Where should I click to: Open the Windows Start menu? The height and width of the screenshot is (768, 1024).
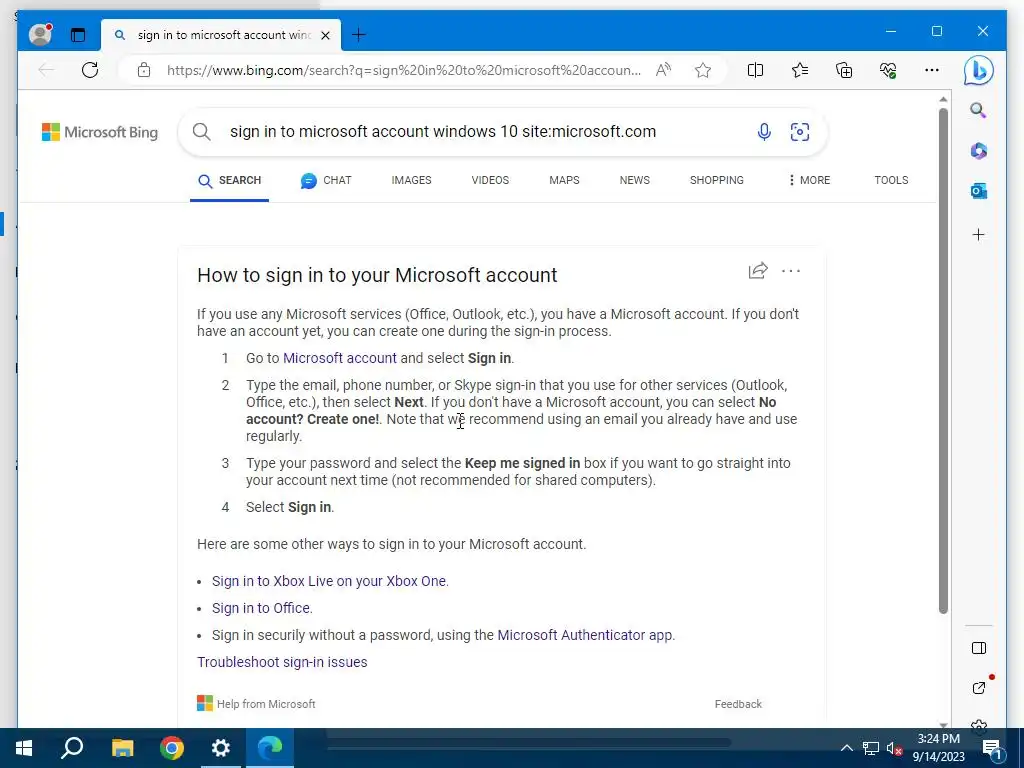pyautogui.click(x=24, y=748)
